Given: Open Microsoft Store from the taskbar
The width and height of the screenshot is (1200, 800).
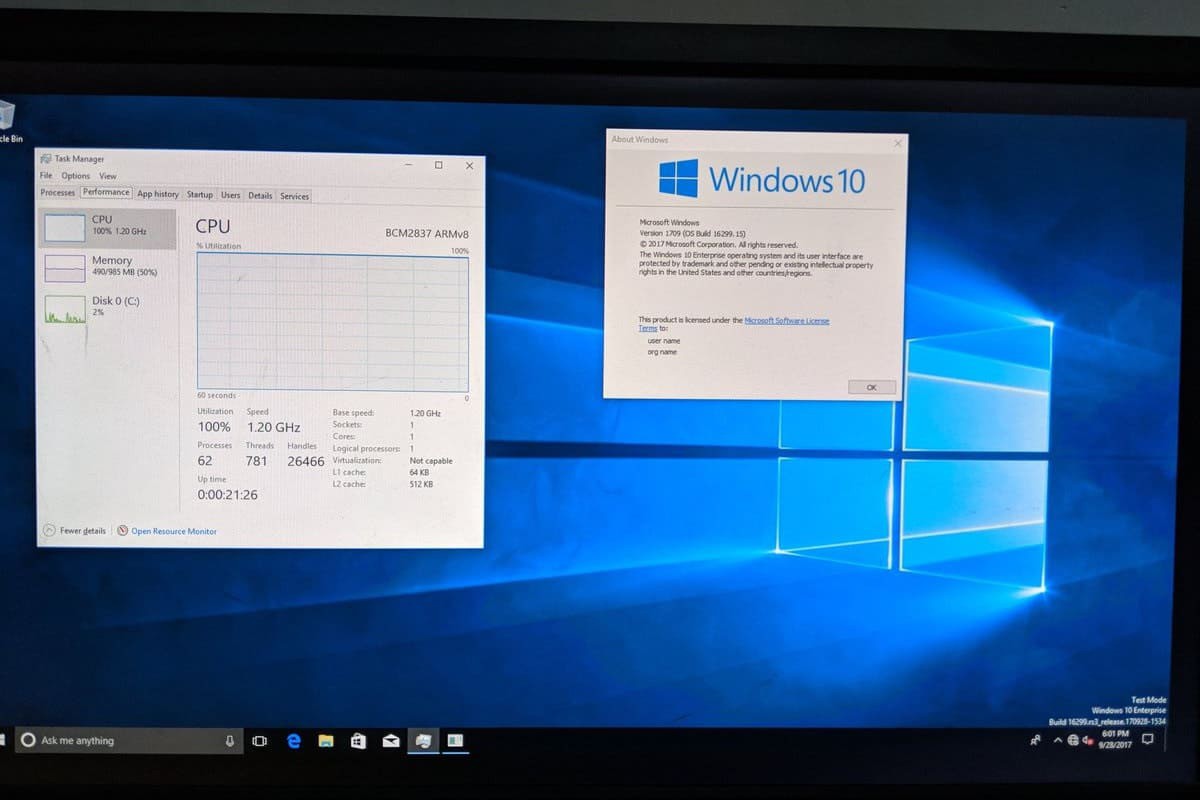Looking at the screenshot, I should click(358, 740).
